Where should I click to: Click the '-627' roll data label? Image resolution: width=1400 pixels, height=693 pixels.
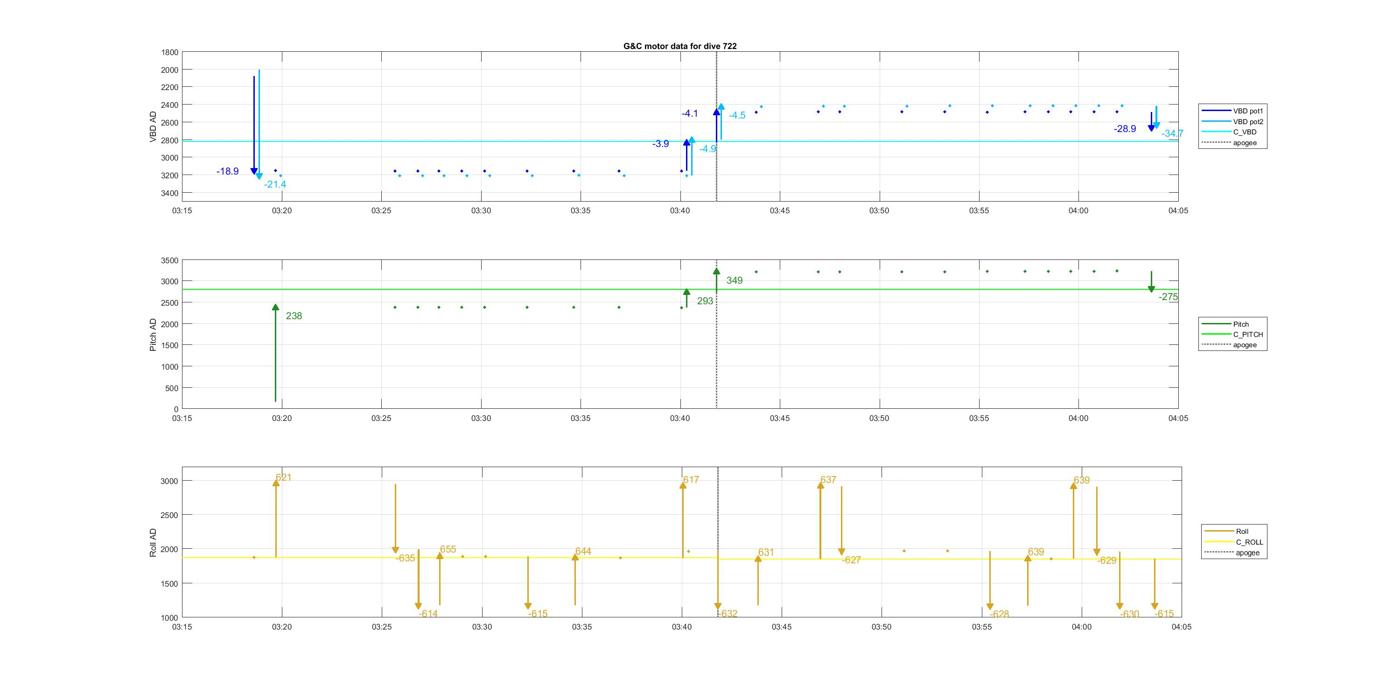tap(851, 560)
